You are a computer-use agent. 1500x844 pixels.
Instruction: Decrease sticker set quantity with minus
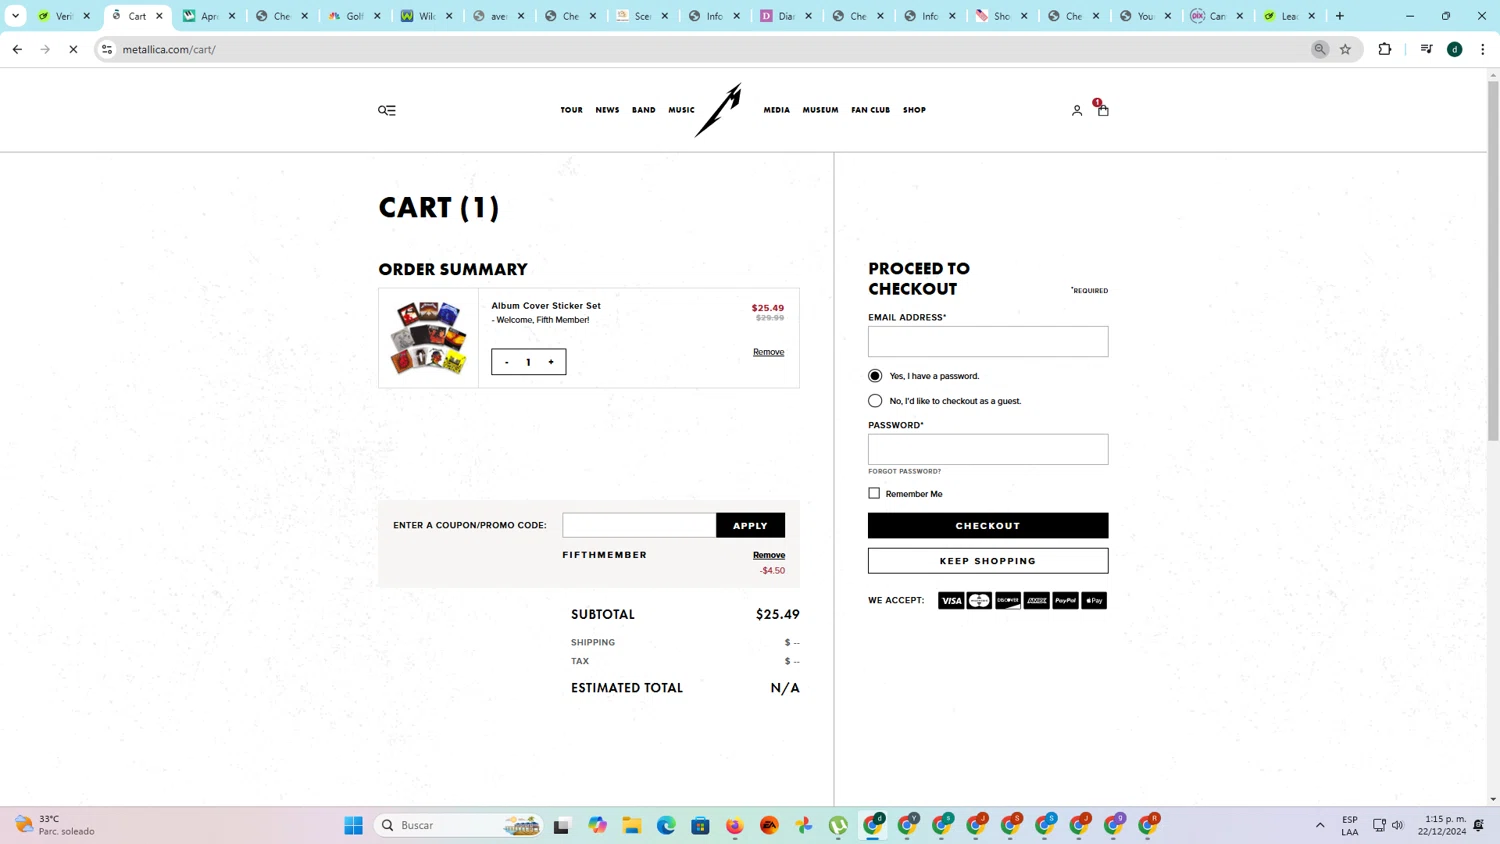click(x=507, y=362)
